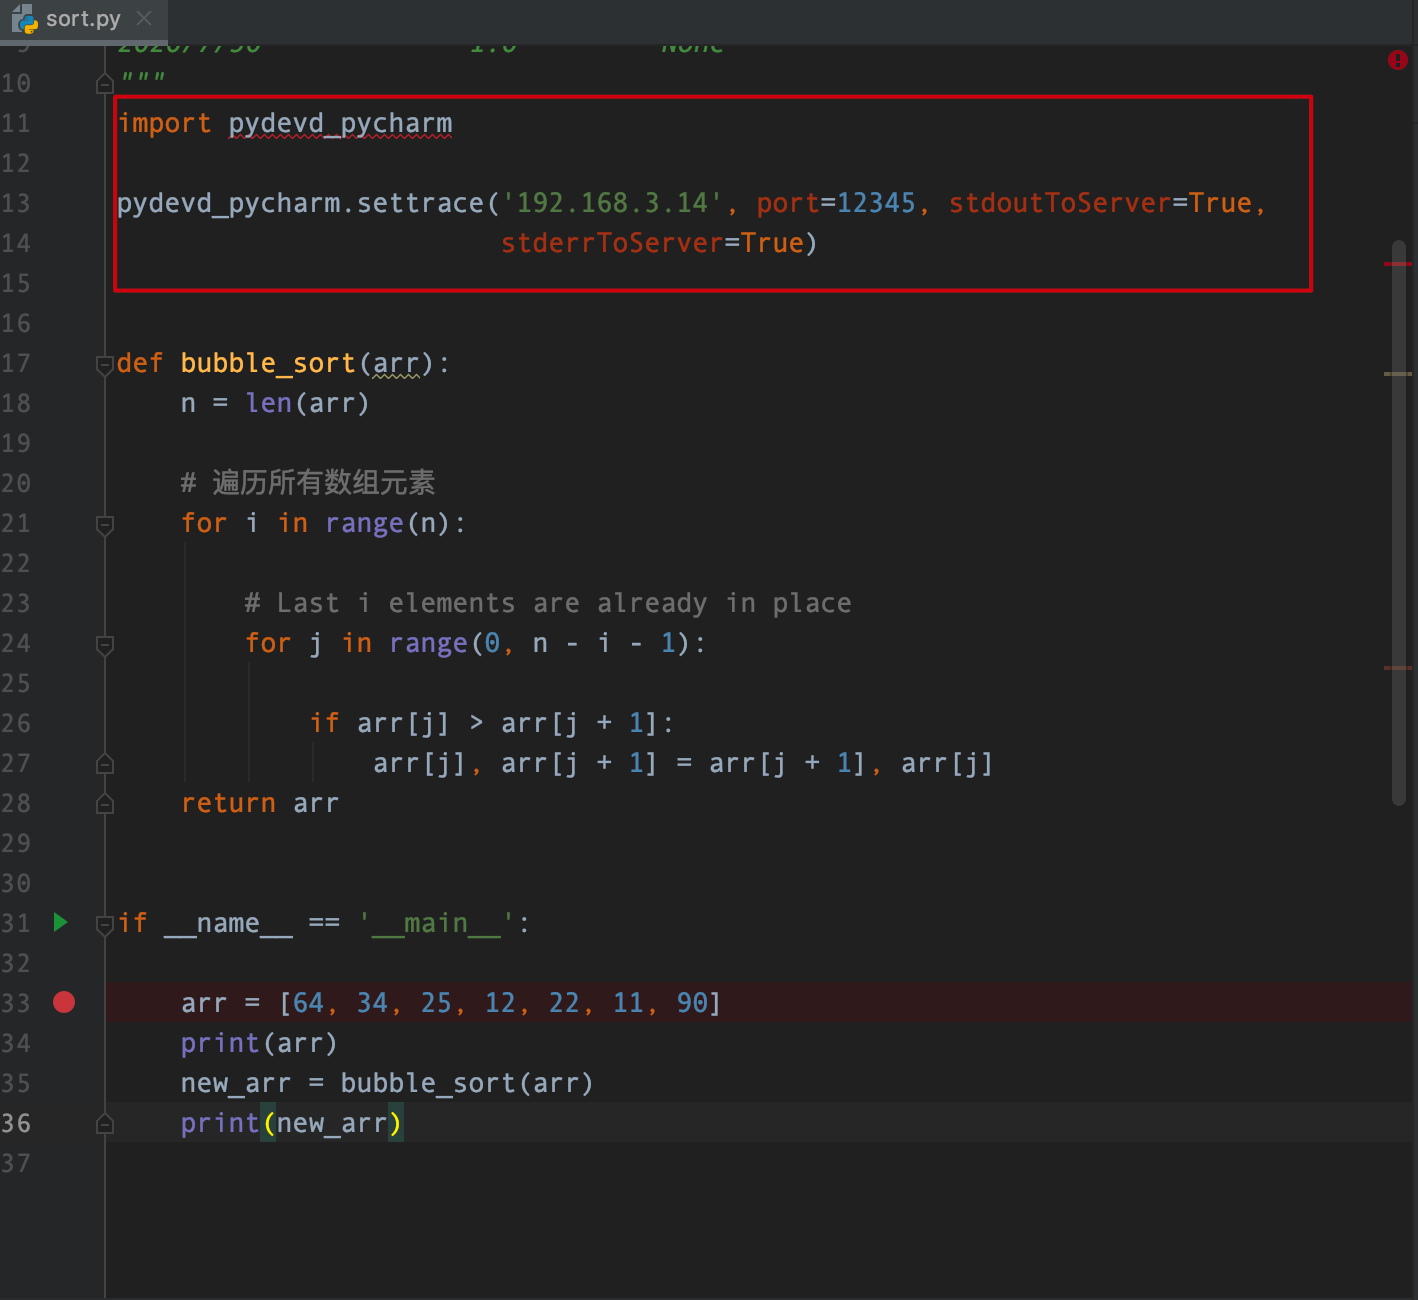Viewport: 1418px width, 1300px height.
Task: Jump to the yellow warning stripe mark
Action: [x=1398, y=374]
